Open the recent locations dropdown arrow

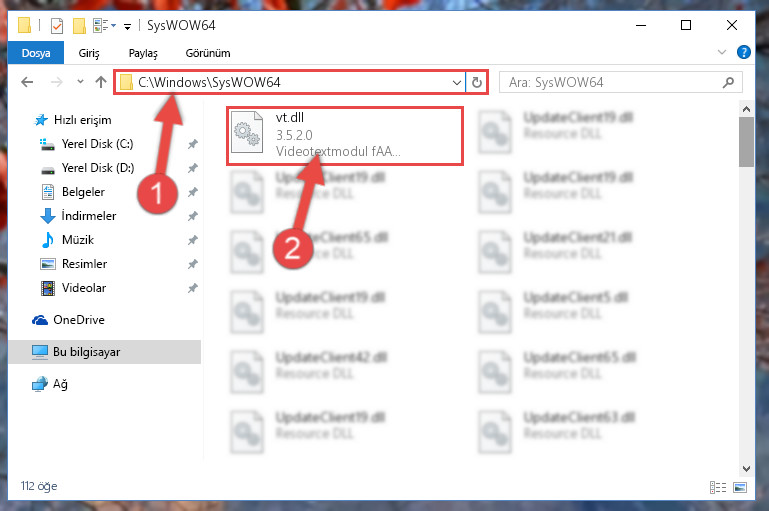tap(80, 82)
